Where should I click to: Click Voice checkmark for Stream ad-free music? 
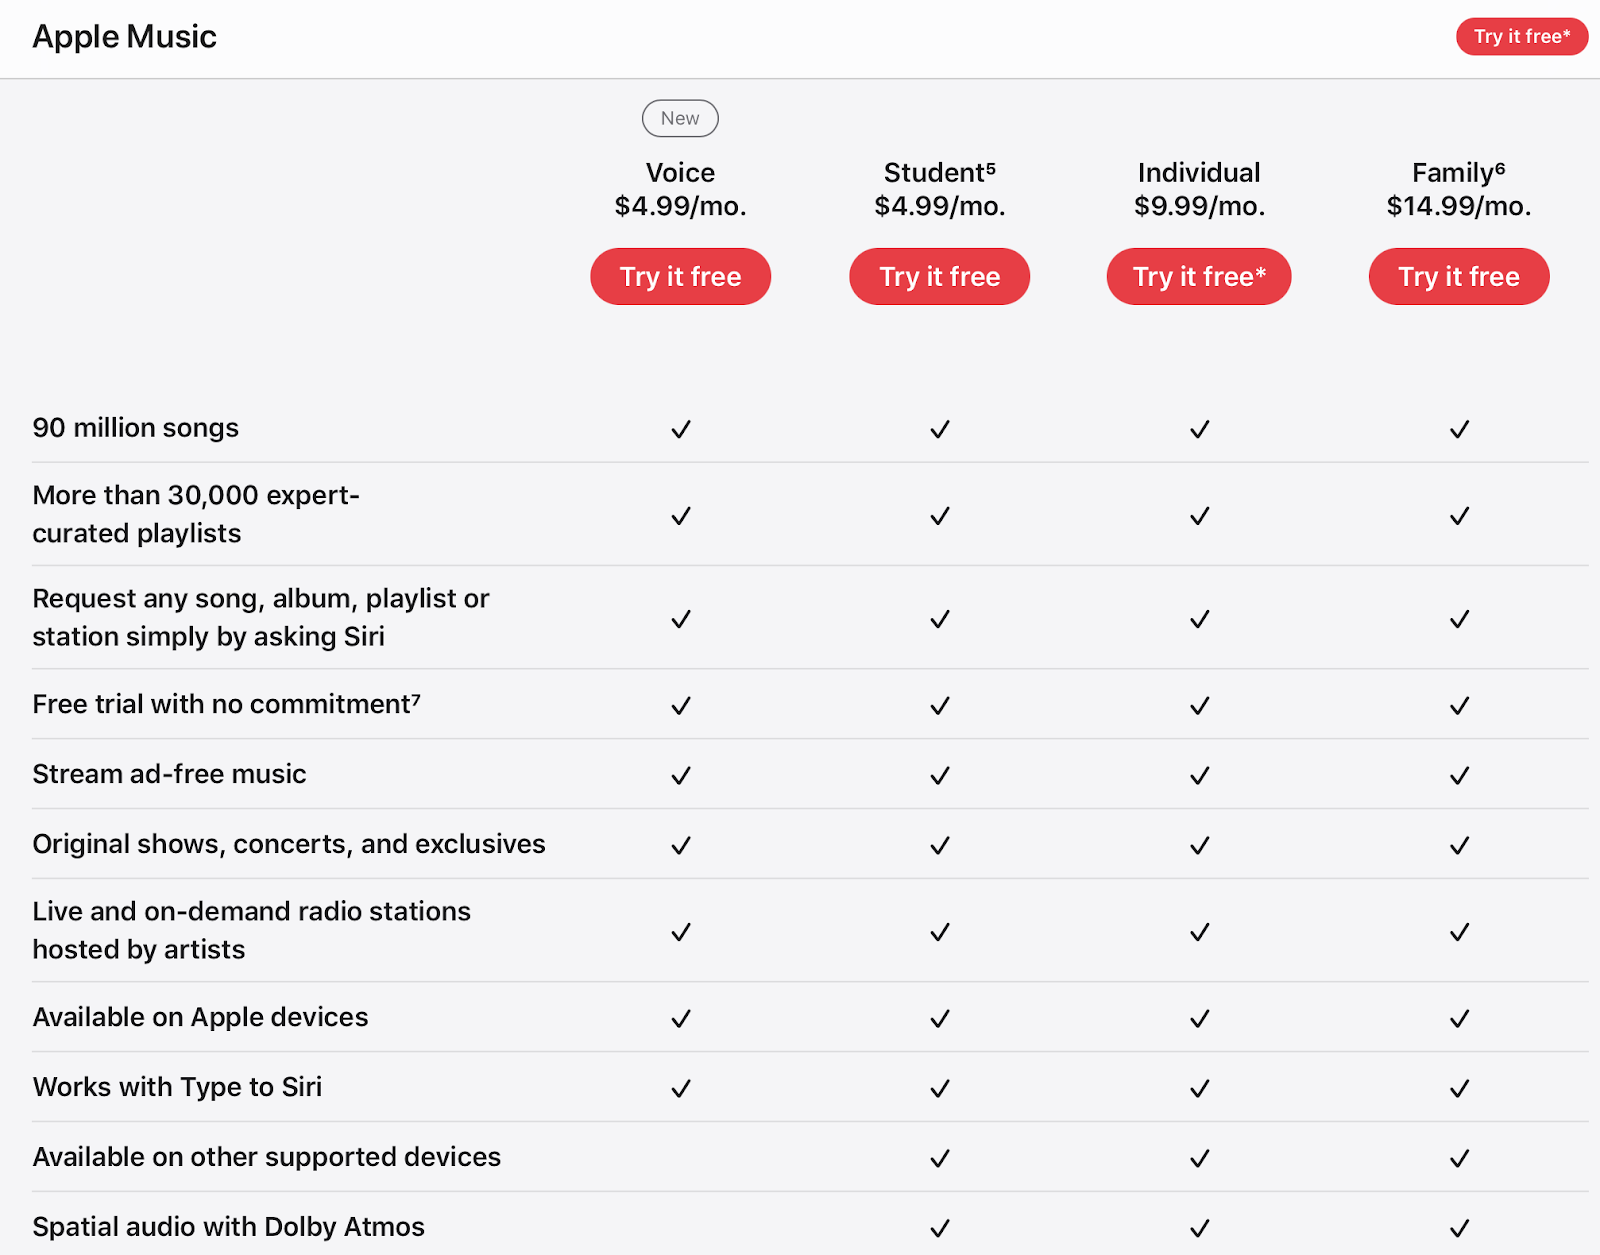[x=681, y=776]
